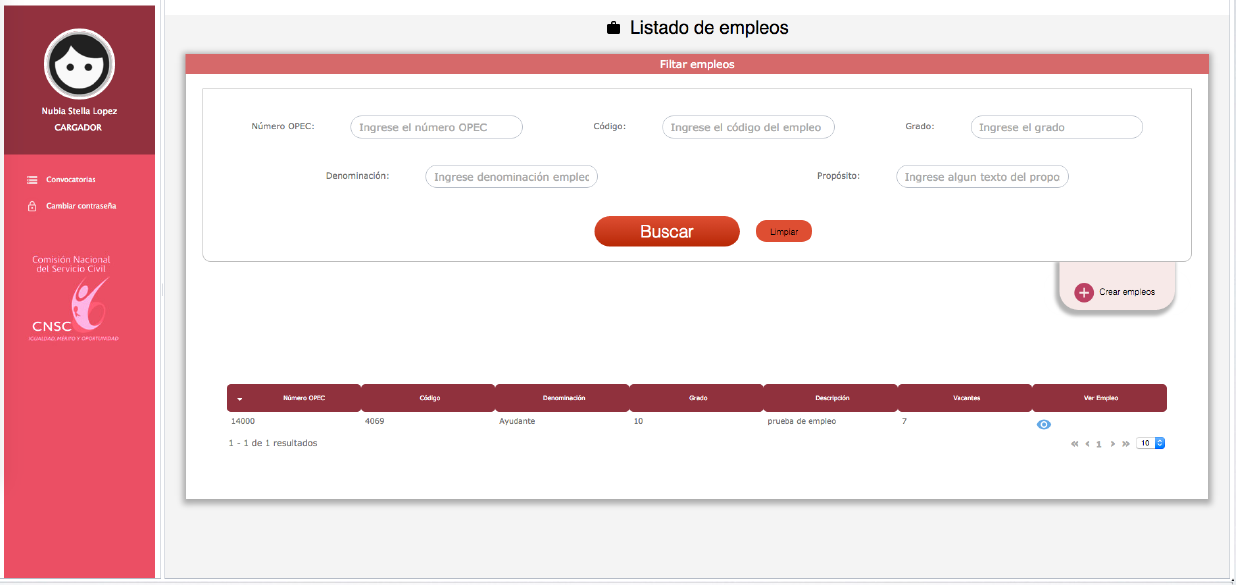1236x585 pixels.
Task: Open the Cambiar contraseña menu item
Action: pos(80,206)
